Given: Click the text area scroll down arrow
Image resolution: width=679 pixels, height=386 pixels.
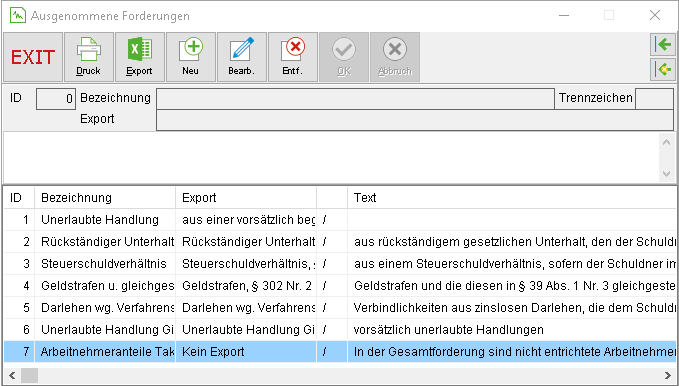Looking at the screenshot, I should click(666, 174).
